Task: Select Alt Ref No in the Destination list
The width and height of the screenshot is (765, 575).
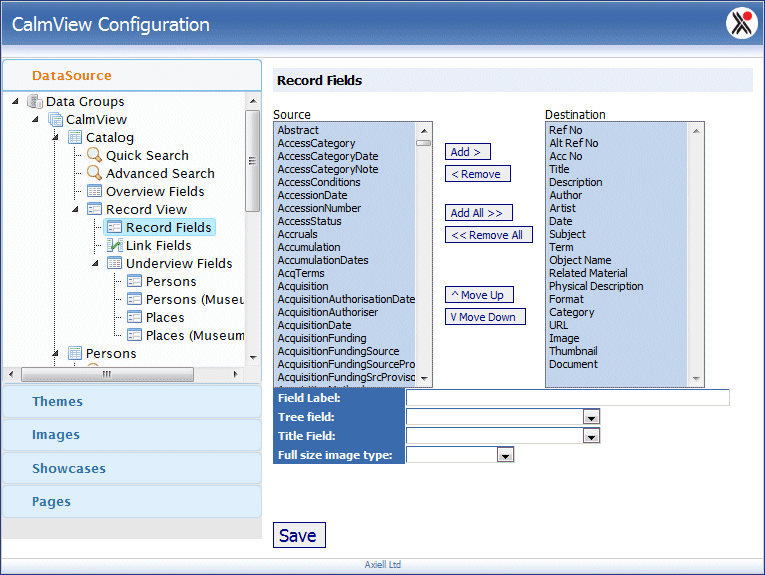Action: point(573,143)
